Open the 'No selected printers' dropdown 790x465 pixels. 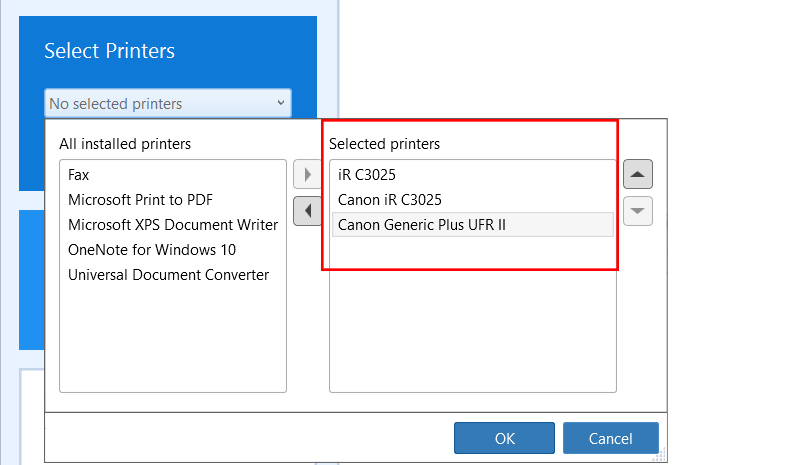coord(168,103)
